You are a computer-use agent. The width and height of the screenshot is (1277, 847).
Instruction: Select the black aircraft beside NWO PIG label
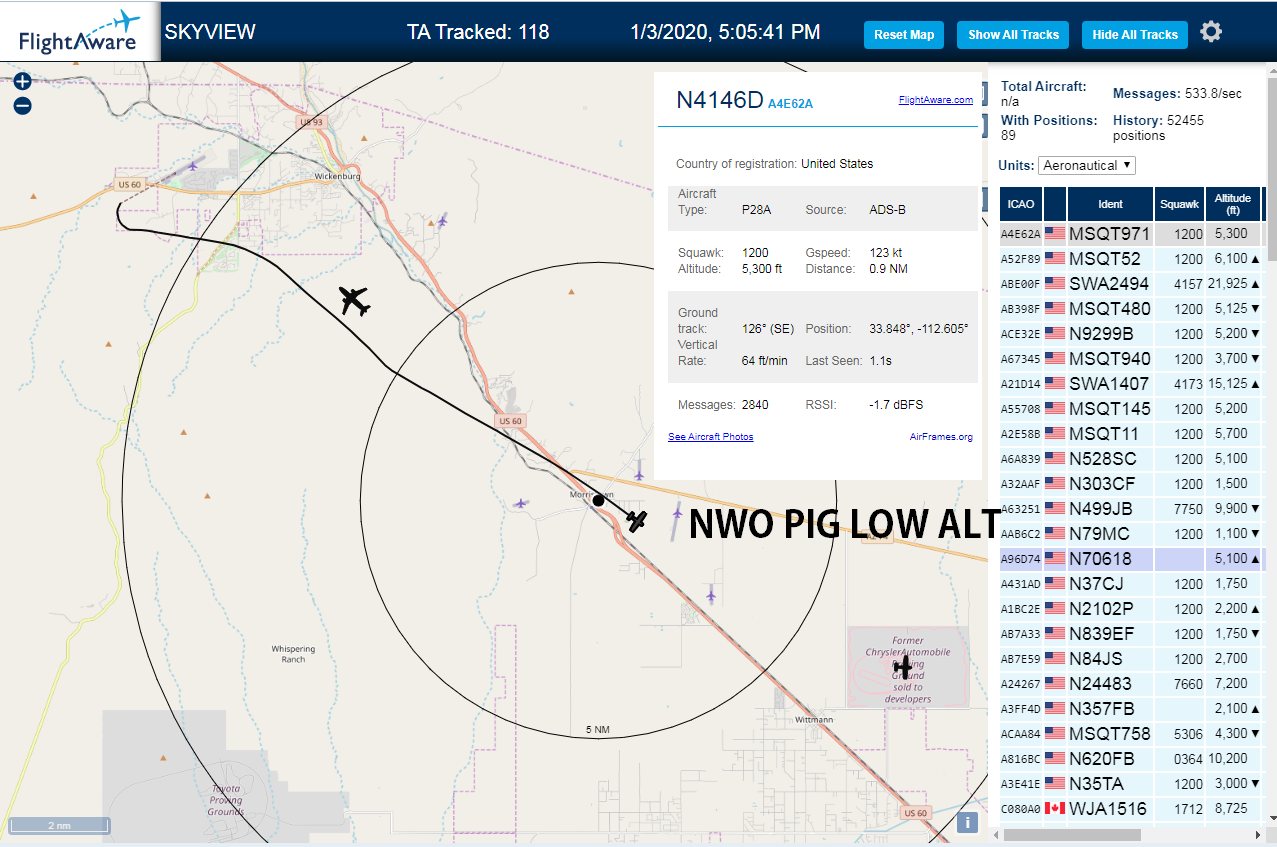coord(637,520)
